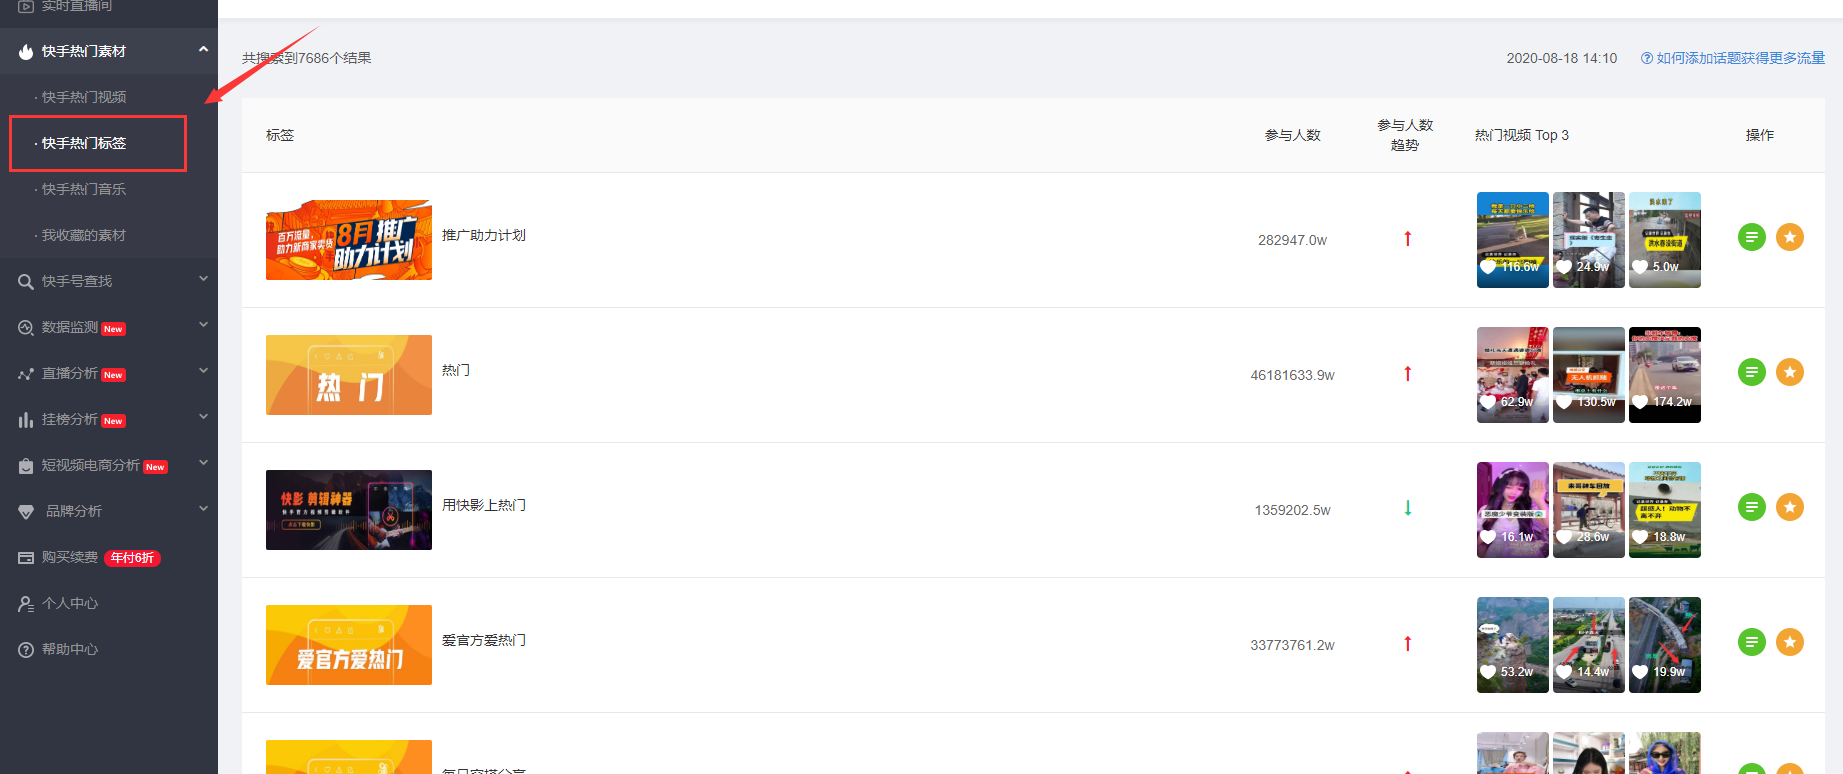
Task: Play top video with 116.6w likes
Action: tap(1513, 240)
